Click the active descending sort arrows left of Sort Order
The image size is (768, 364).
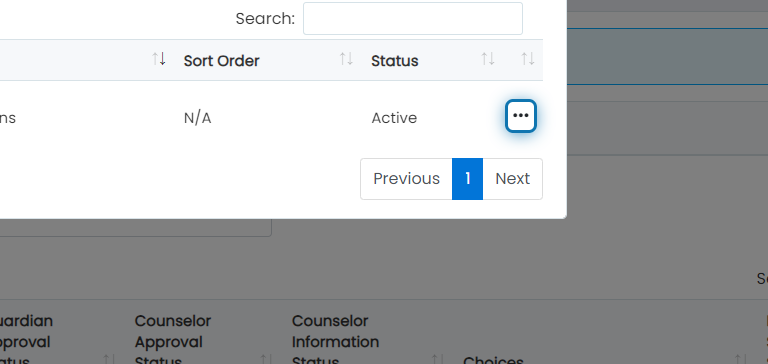click(x=159, y=60)
